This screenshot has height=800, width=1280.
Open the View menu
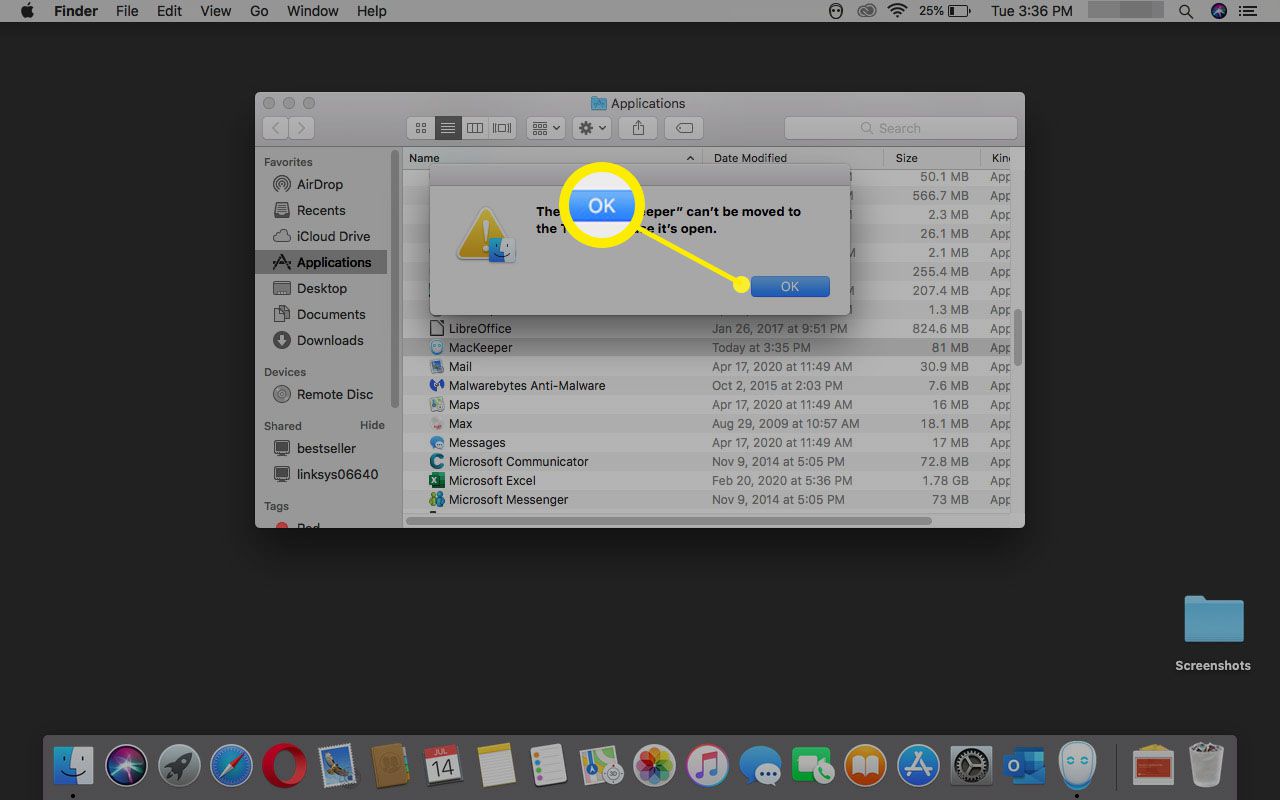coord(215,11)
